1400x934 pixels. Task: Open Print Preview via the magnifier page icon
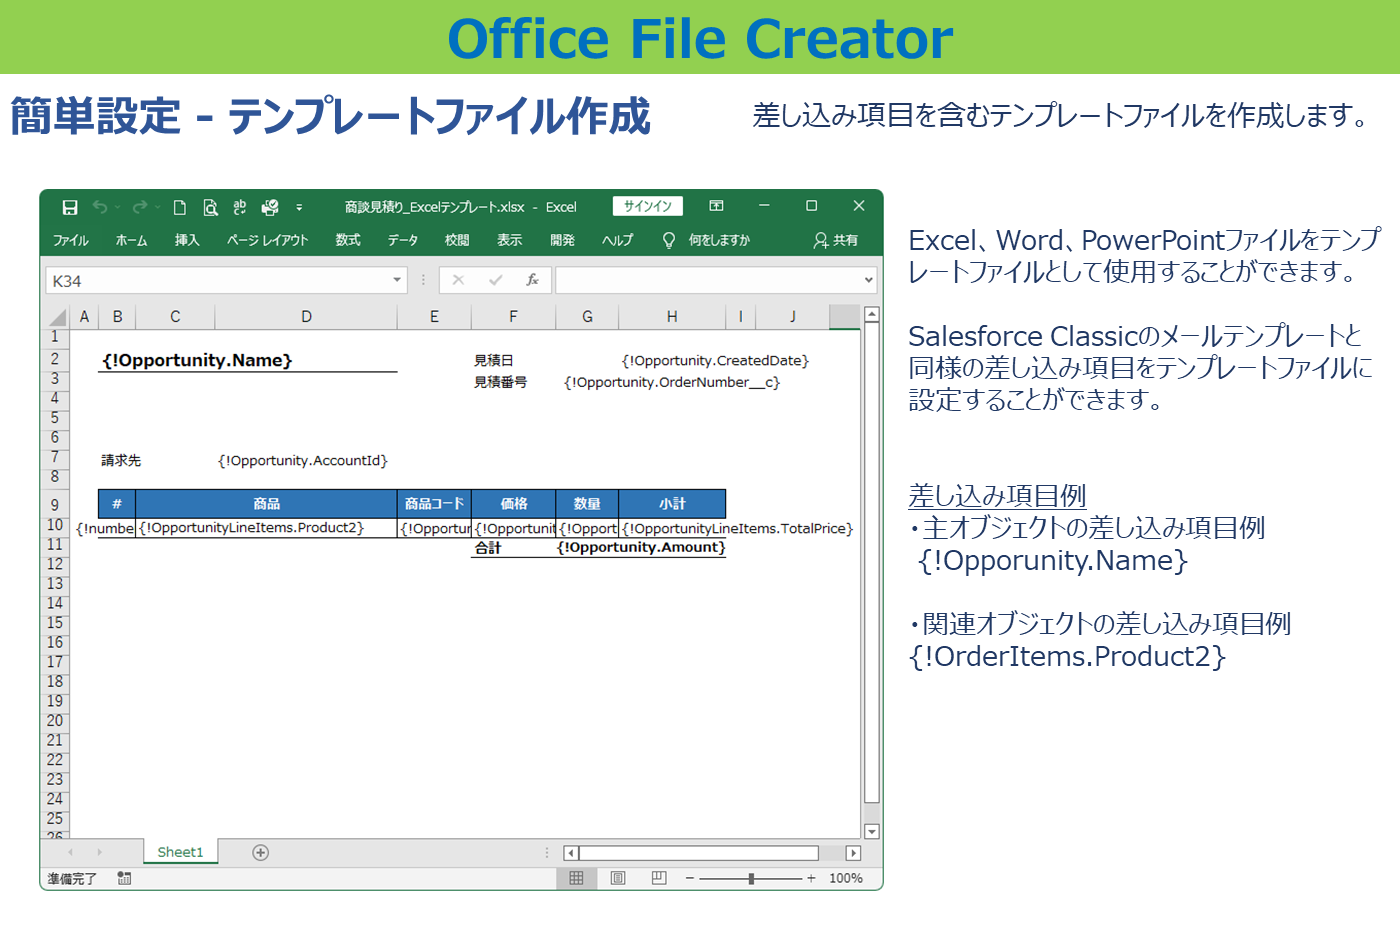(x=210, y=207)
